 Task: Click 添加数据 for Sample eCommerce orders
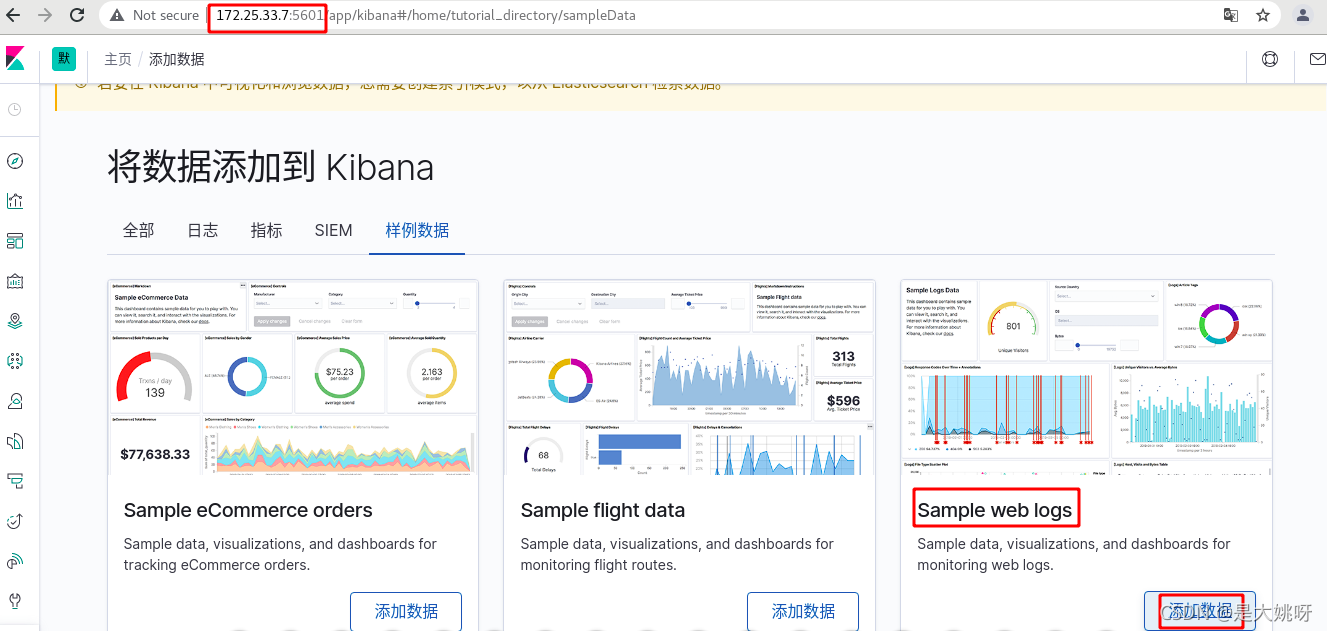point(406,611)
